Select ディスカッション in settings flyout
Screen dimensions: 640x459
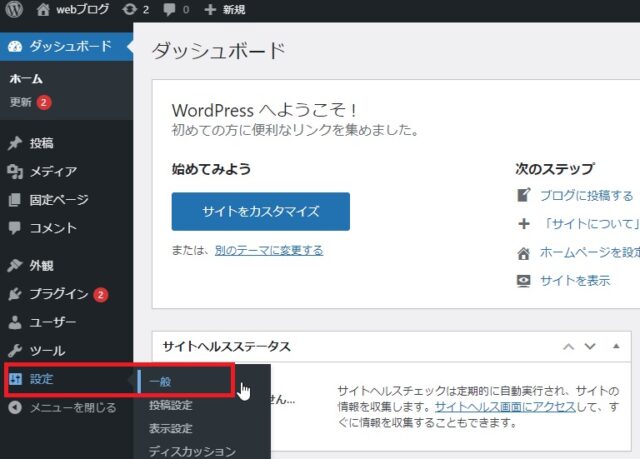coord(192,451)
